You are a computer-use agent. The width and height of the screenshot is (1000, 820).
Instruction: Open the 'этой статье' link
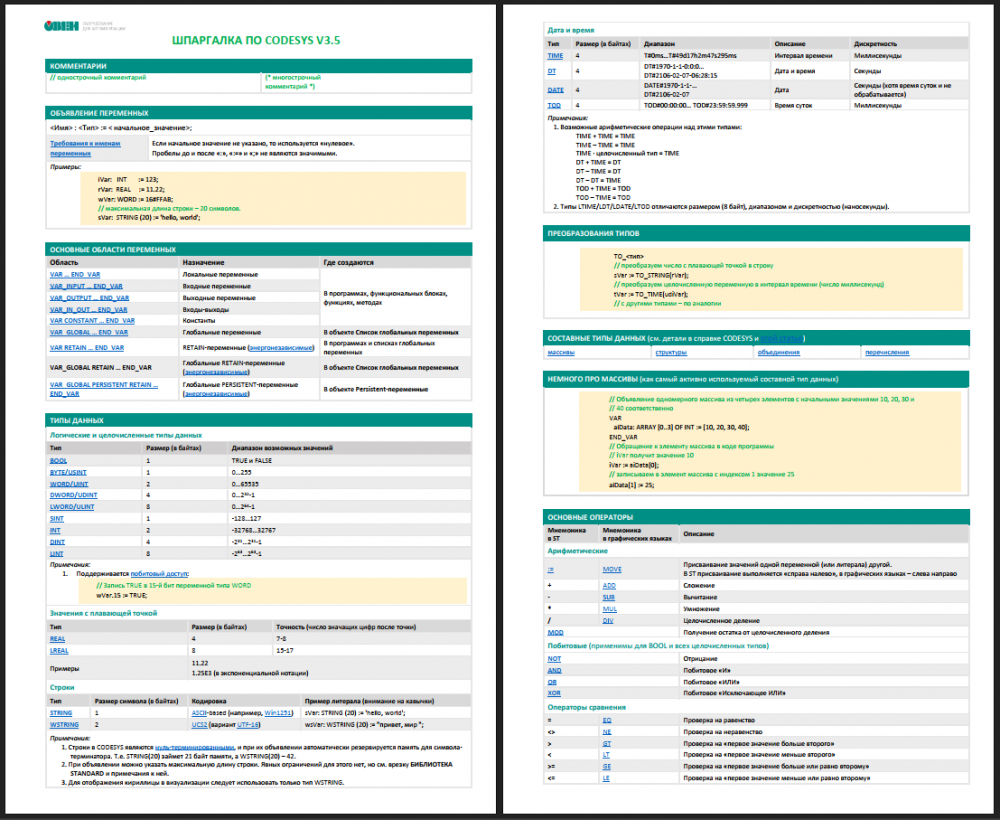[782, 338]
